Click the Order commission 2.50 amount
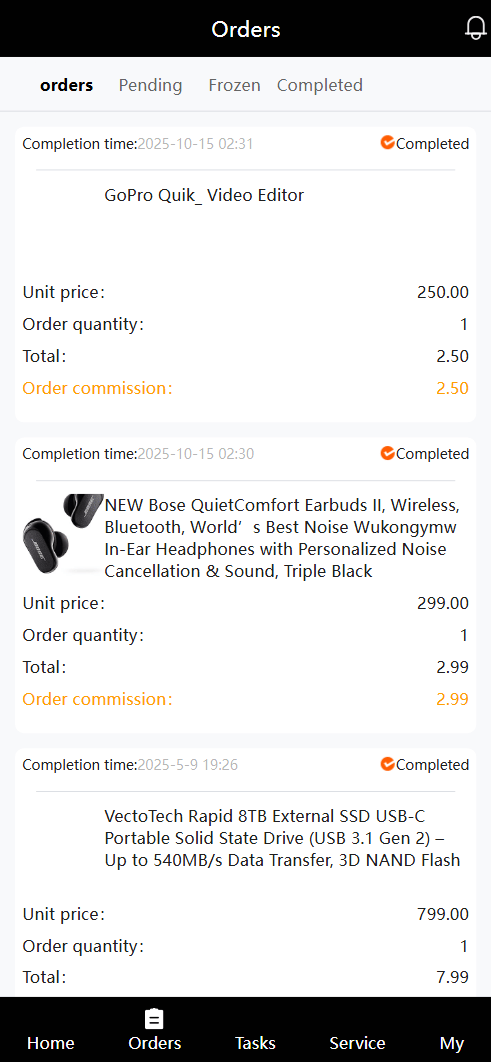Screen dimensions: 491x1062 point(452,388)
